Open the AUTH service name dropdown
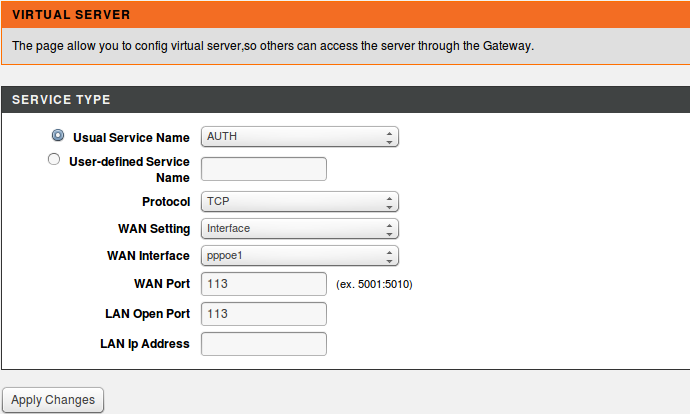 [x=300, y=136]
